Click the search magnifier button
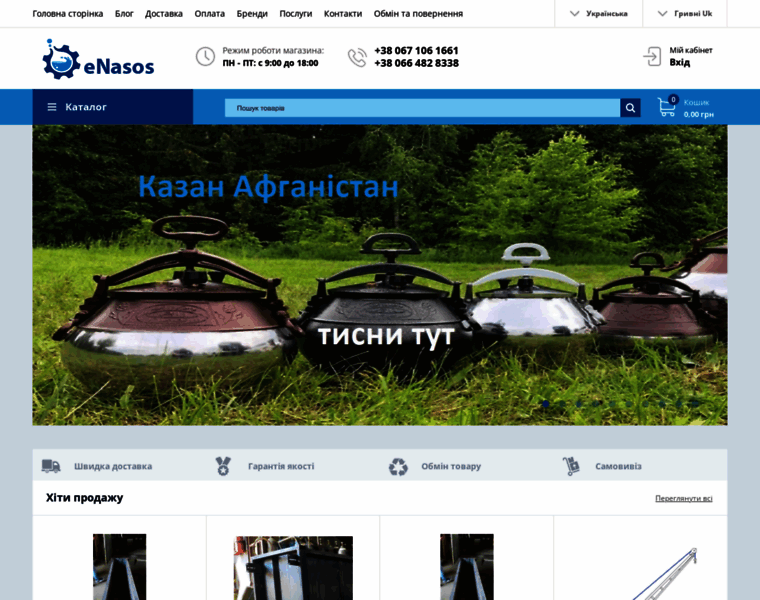The width and height of the screenshot is (760, 600). pyautogui.click(x=630, y=108)
